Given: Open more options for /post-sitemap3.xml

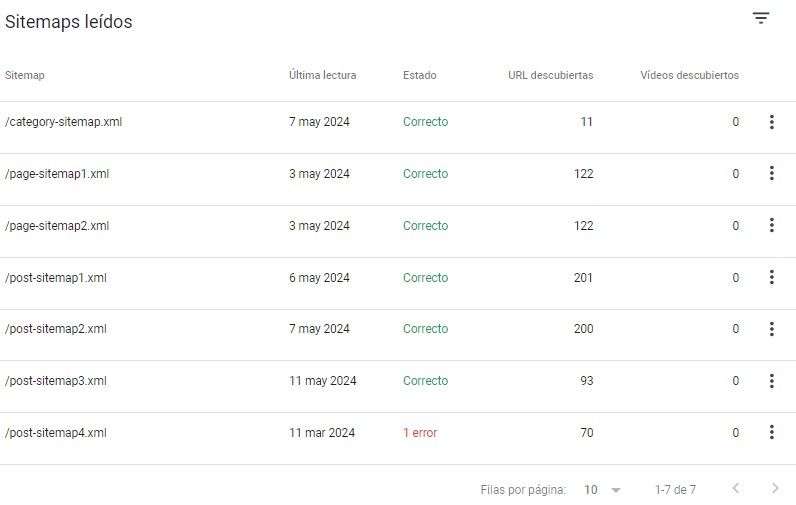Looking at the screenshot, I should point(772,381).
